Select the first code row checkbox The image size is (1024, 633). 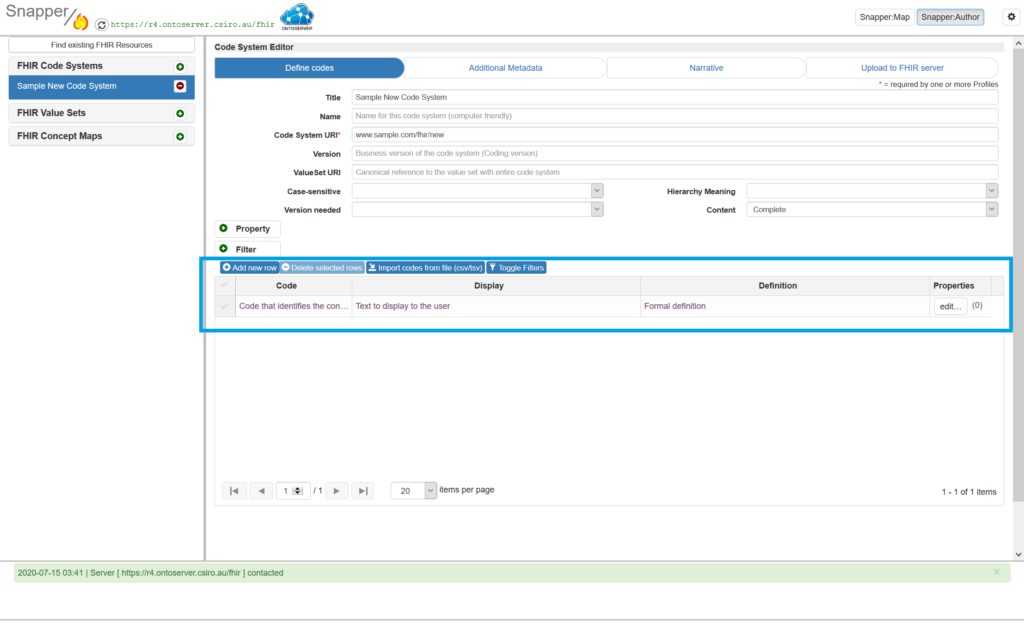click(225, 306)
